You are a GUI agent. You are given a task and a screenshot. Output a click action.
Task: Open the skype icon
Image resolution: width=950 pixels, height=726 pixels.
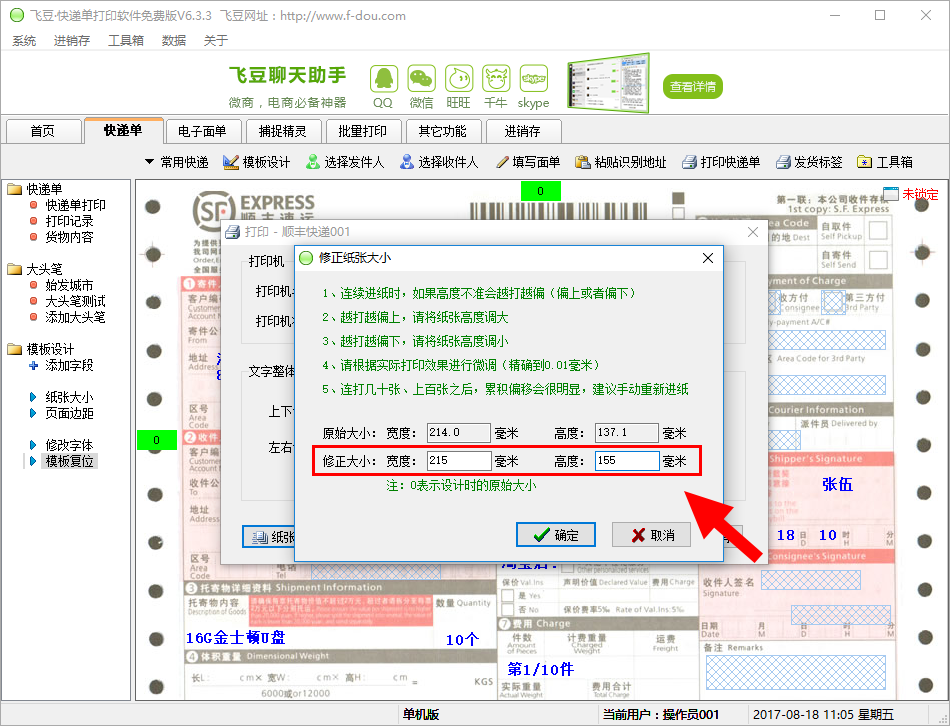(x=534, y=79)
